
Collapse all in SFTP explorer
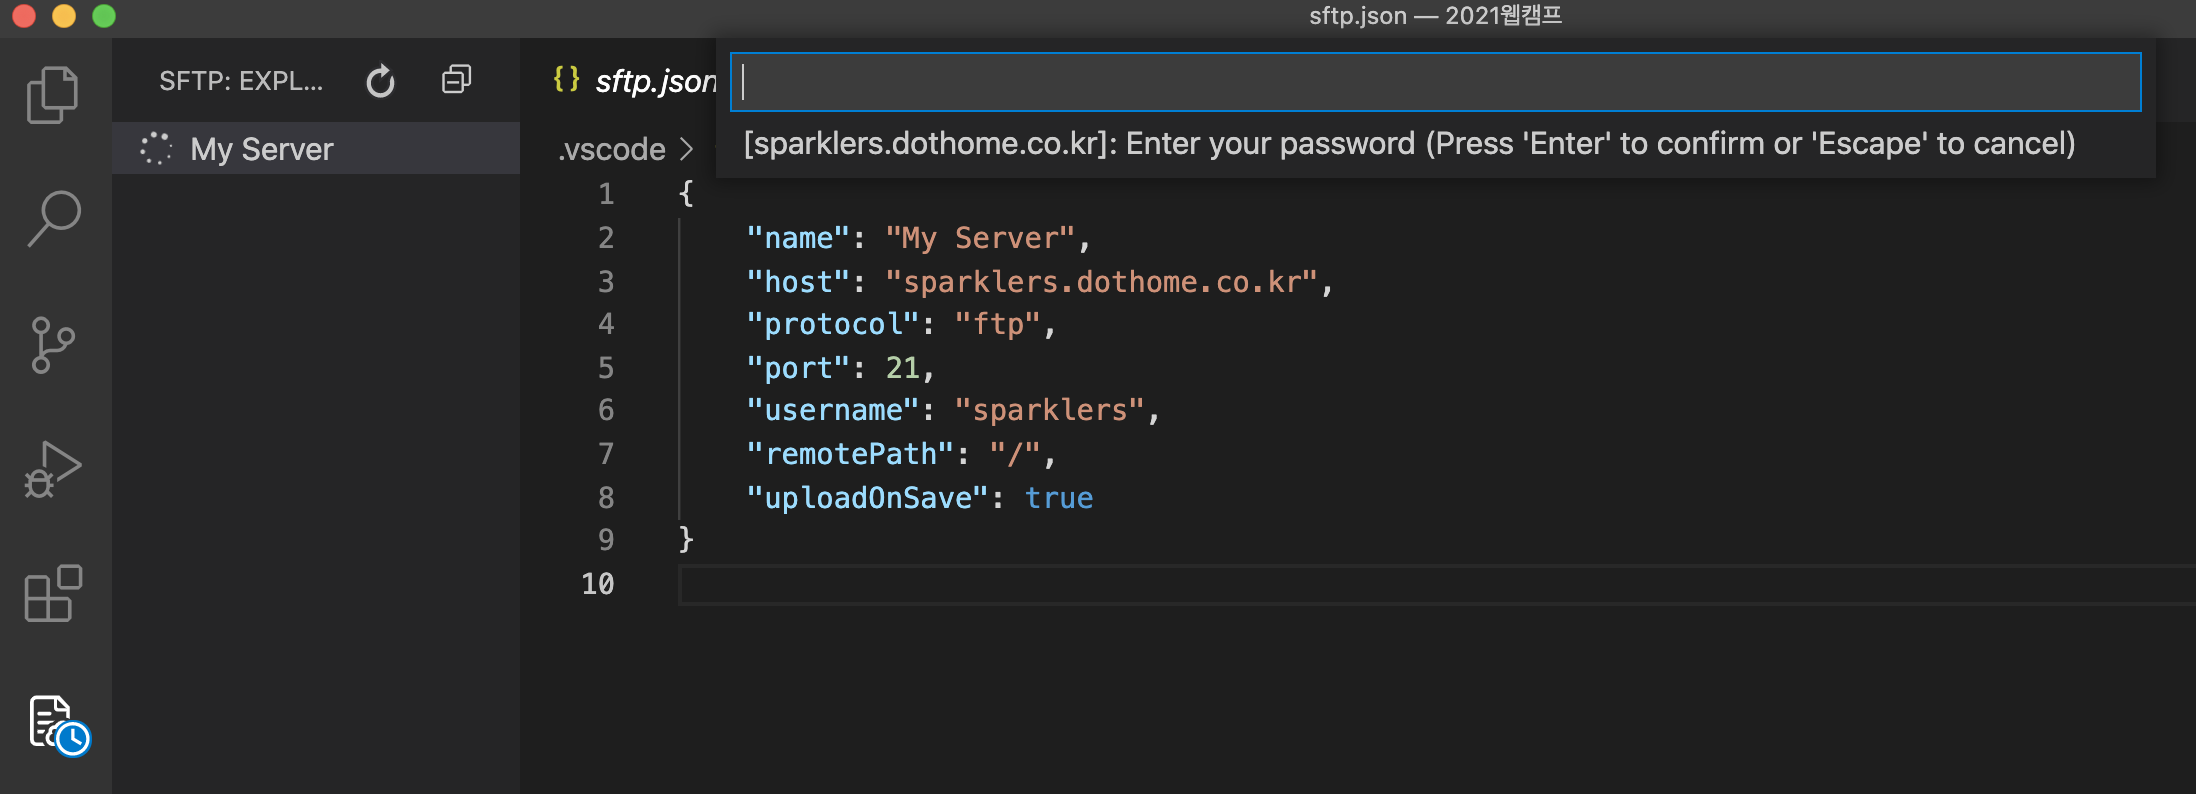(456, 80)
